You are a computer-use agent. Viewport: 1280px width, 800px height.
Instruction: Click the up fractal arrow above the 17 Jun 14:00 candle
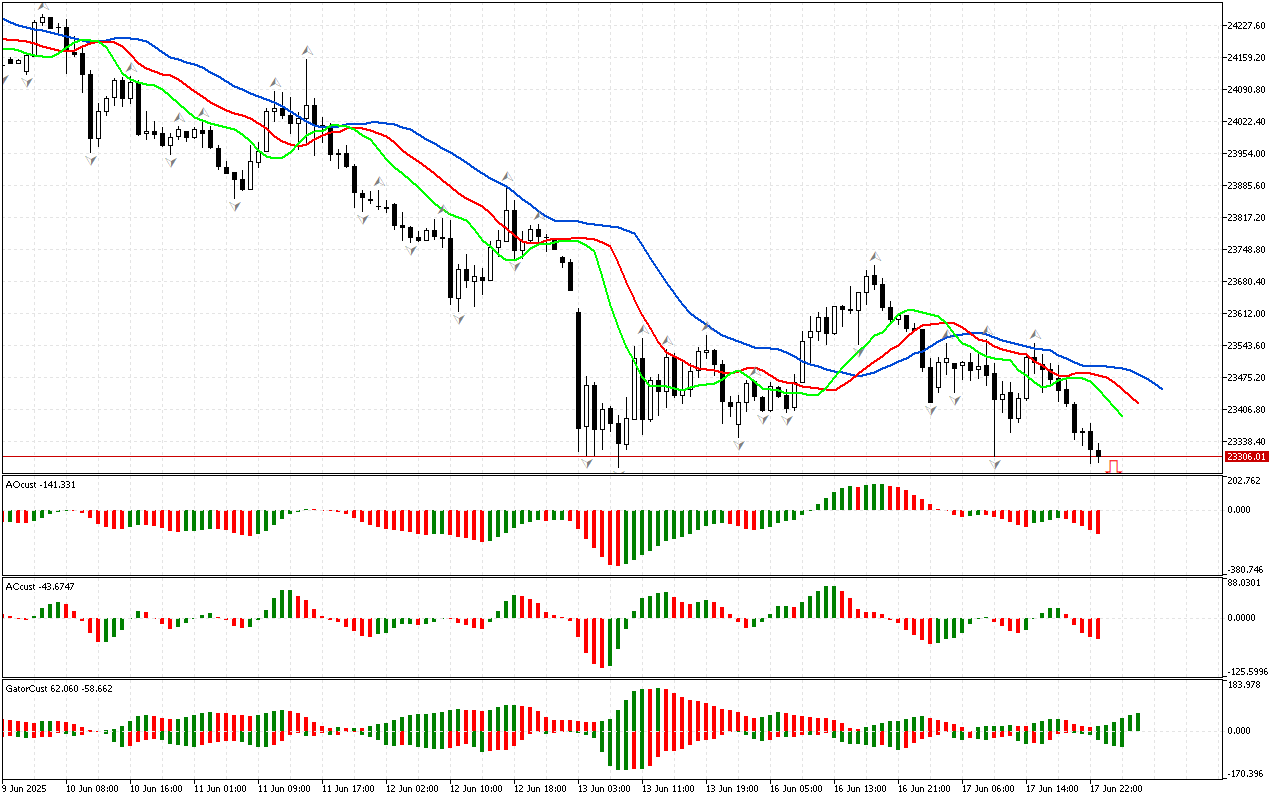1036,334
